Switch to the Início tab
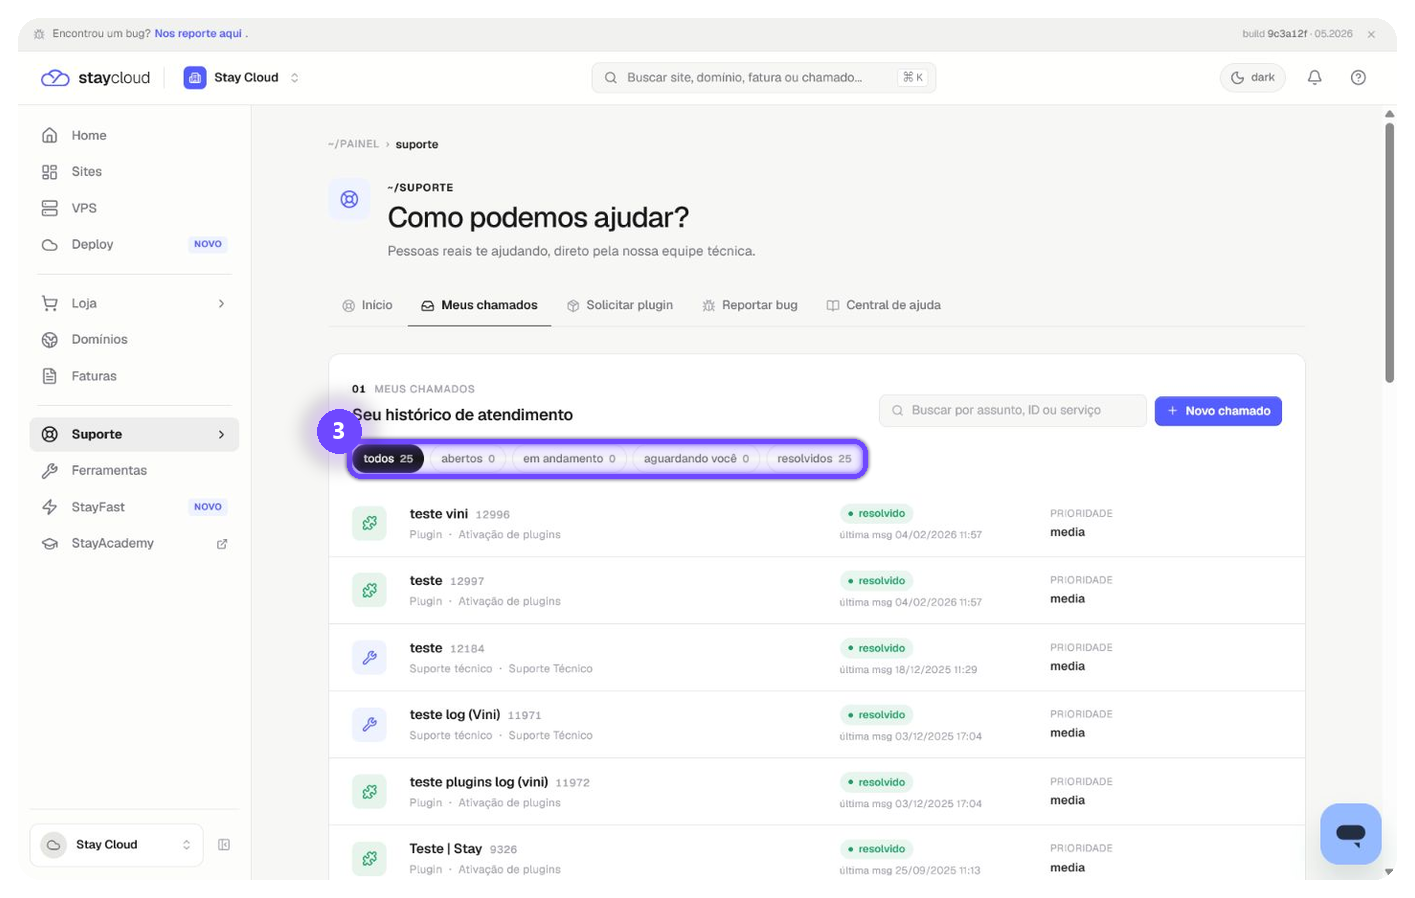The image size is (1415, 898). click(367, 305)
